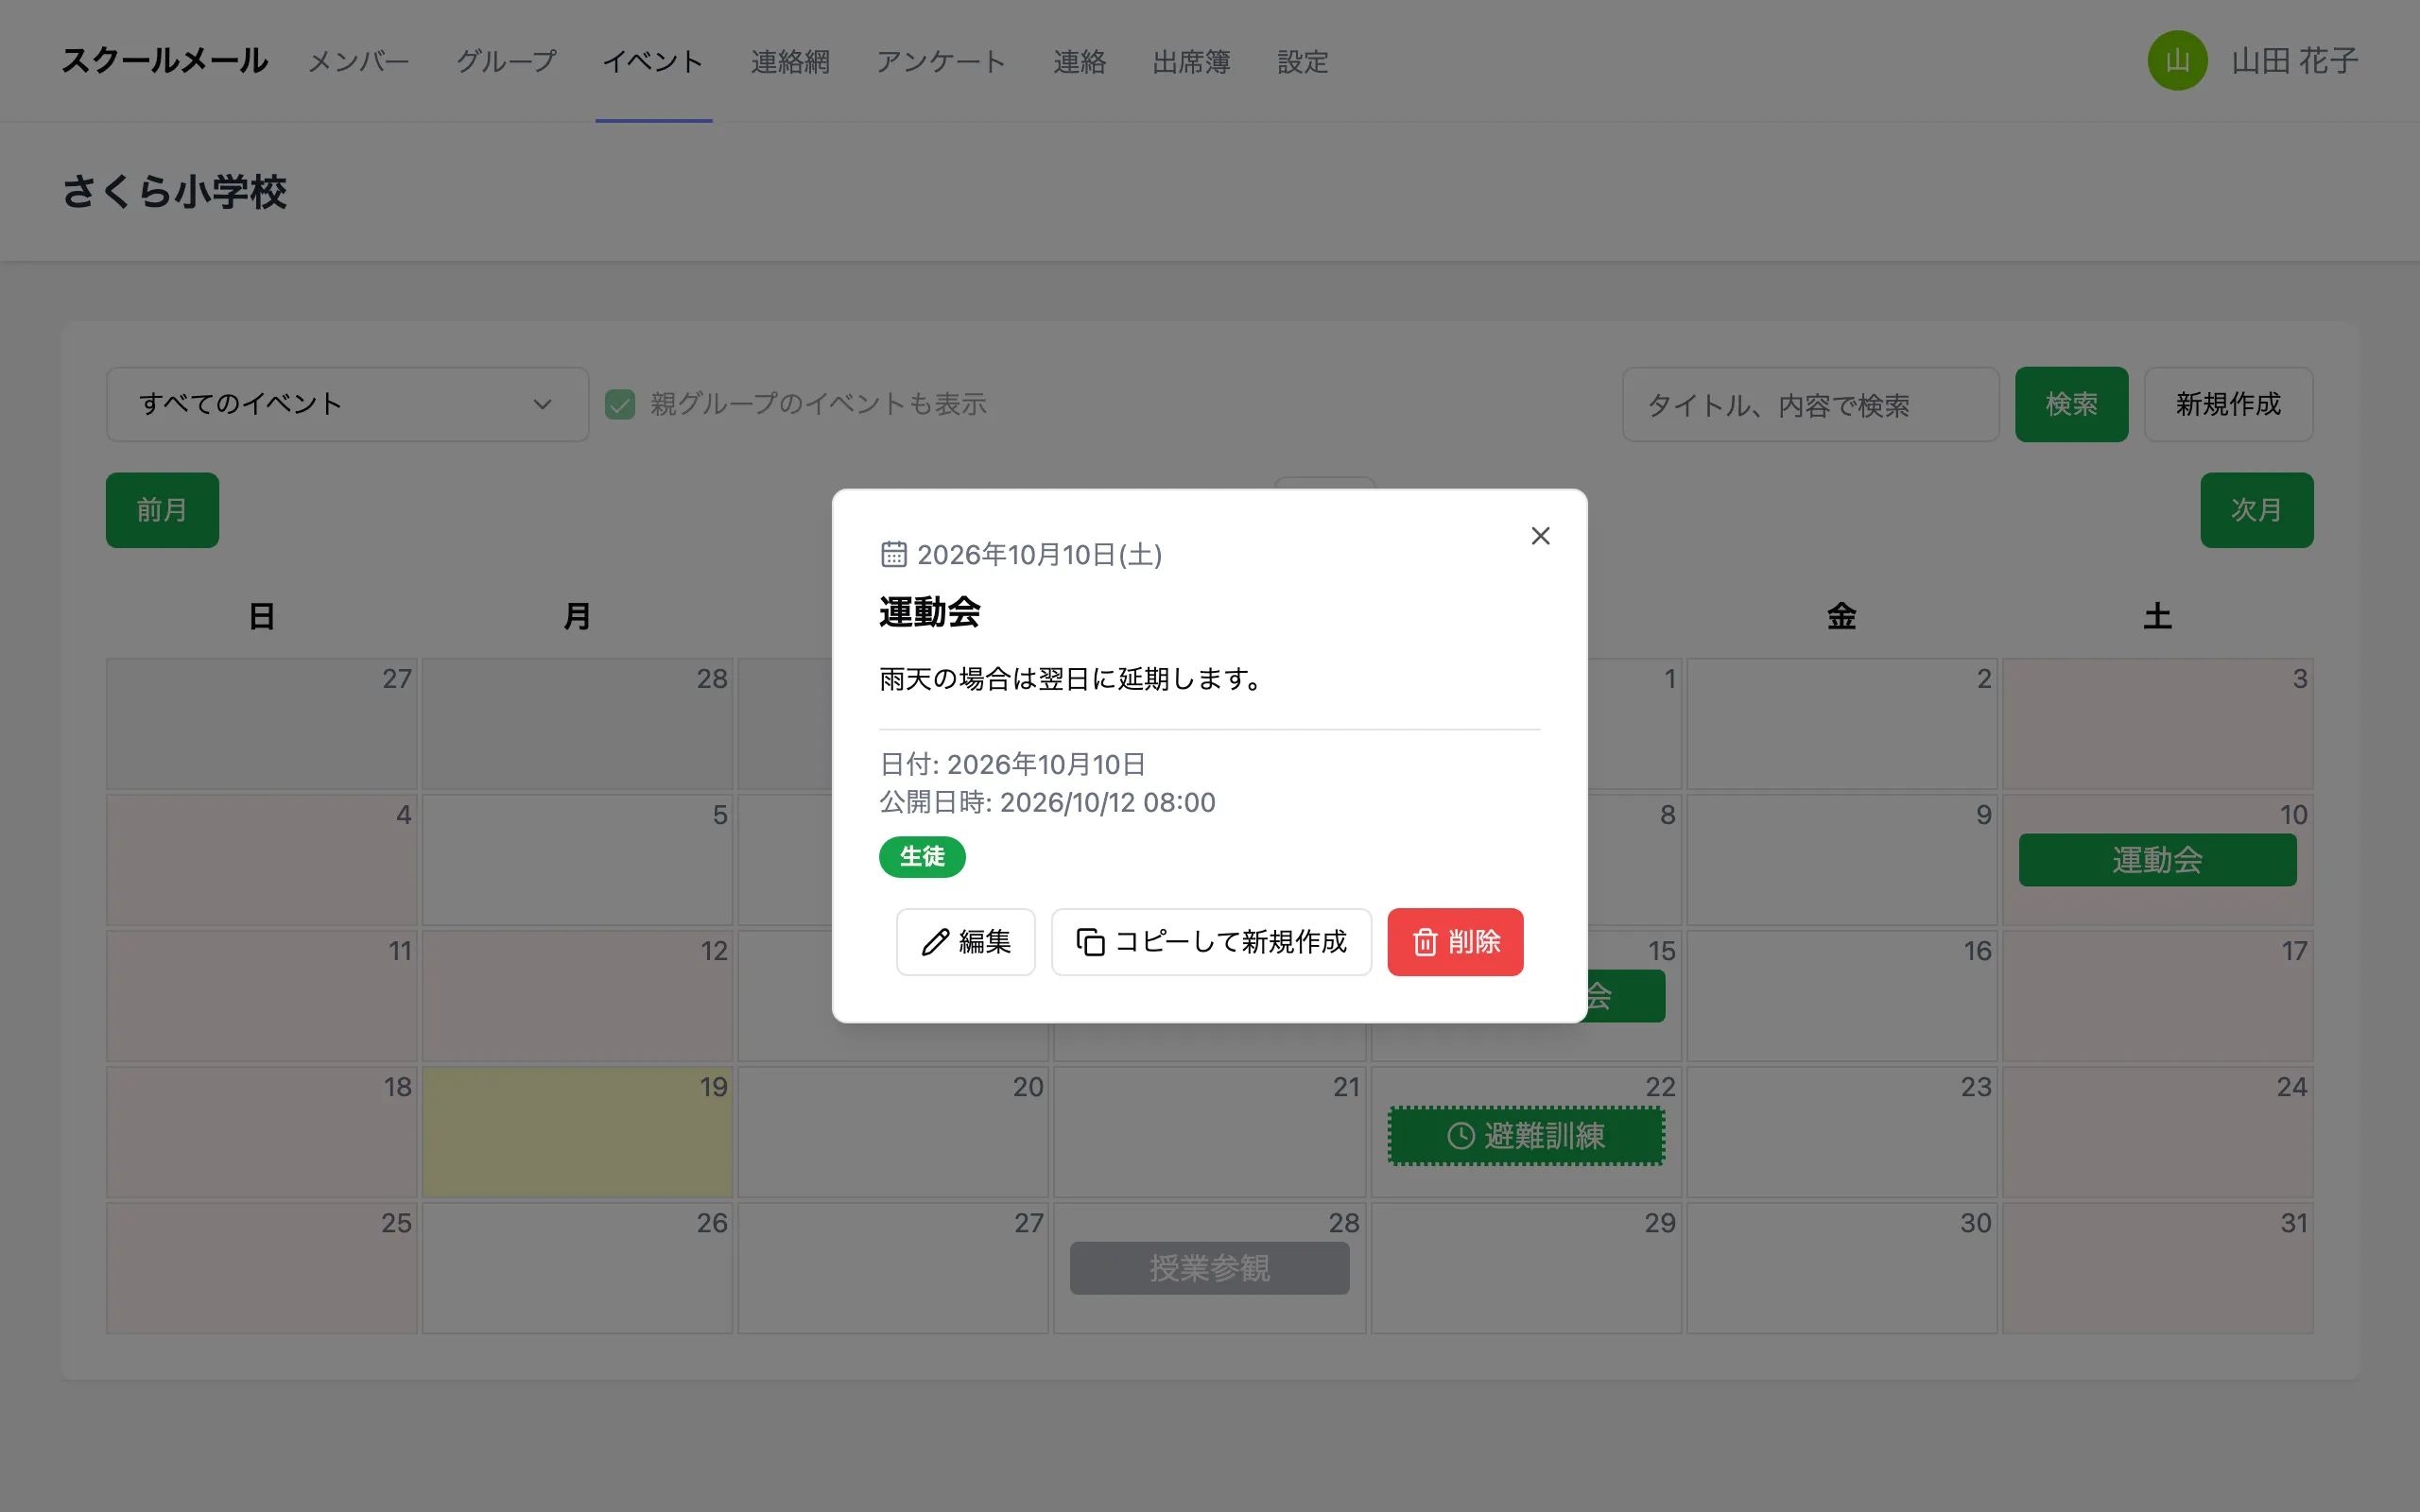The height and width of the screenshot is (1512, 2420).
Task: Open the 連絡網 tab
Action: tap(790, 62)
